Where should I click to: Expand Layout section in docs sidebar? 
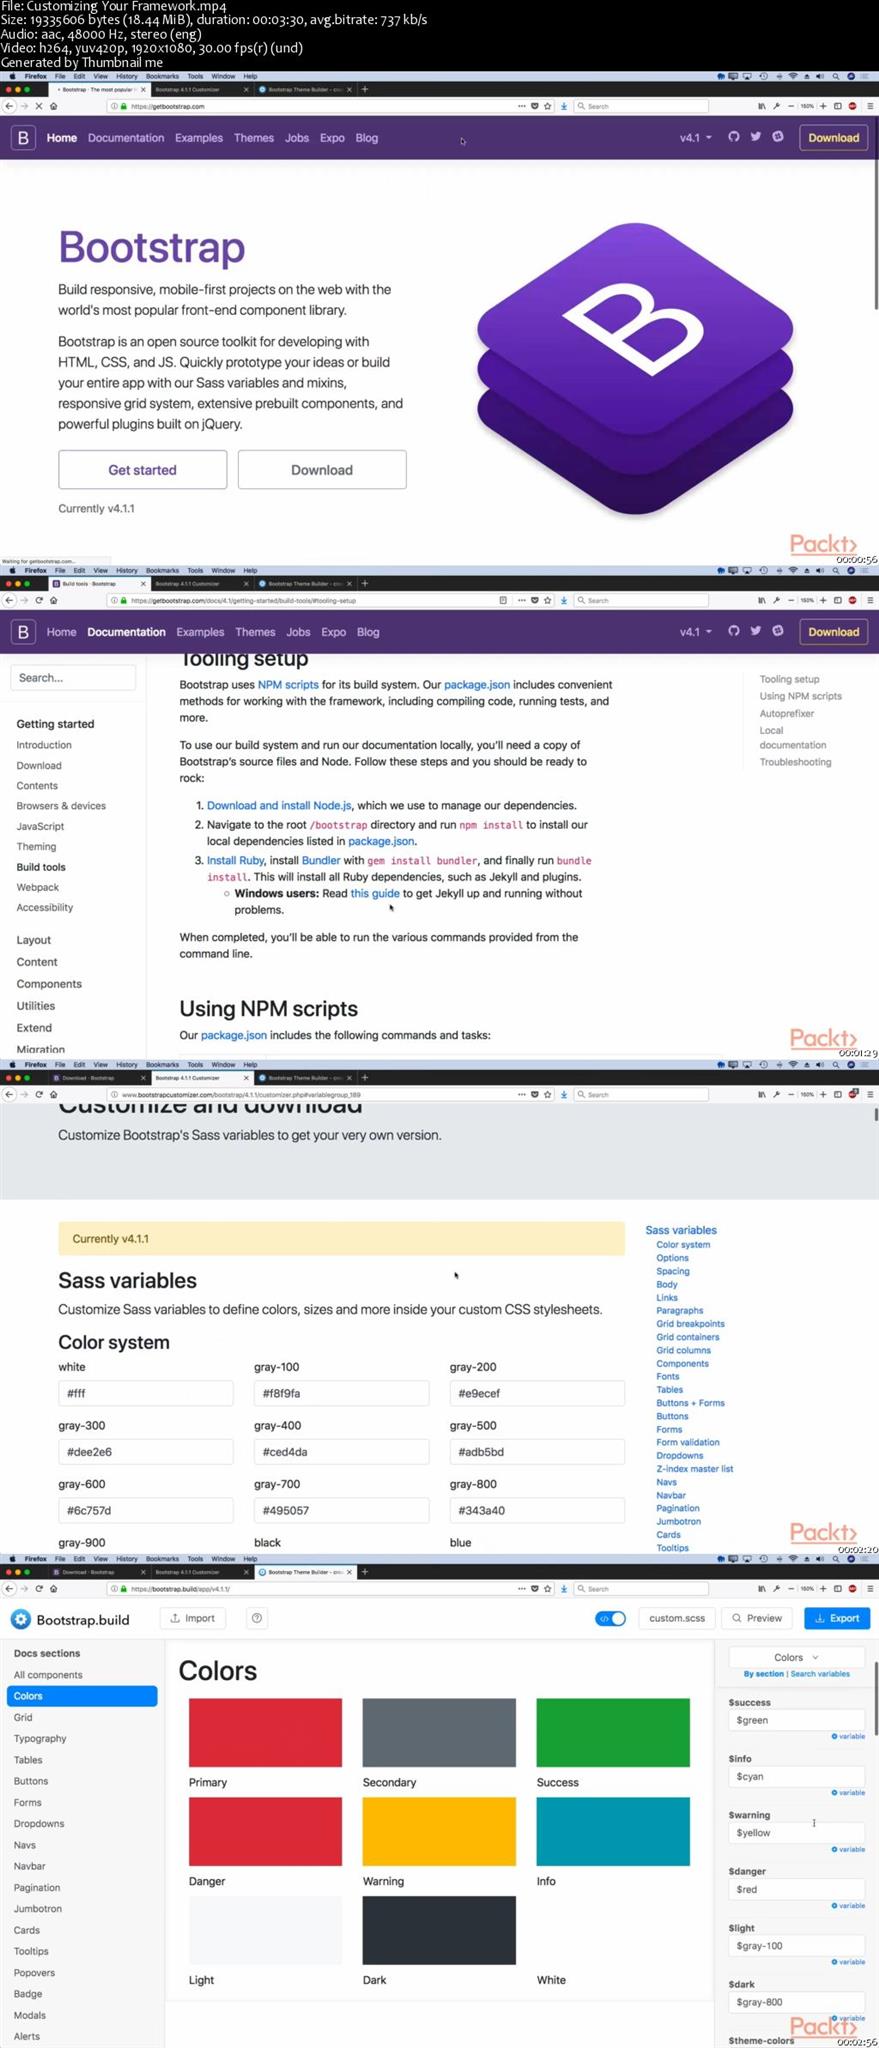coord(33,940)
